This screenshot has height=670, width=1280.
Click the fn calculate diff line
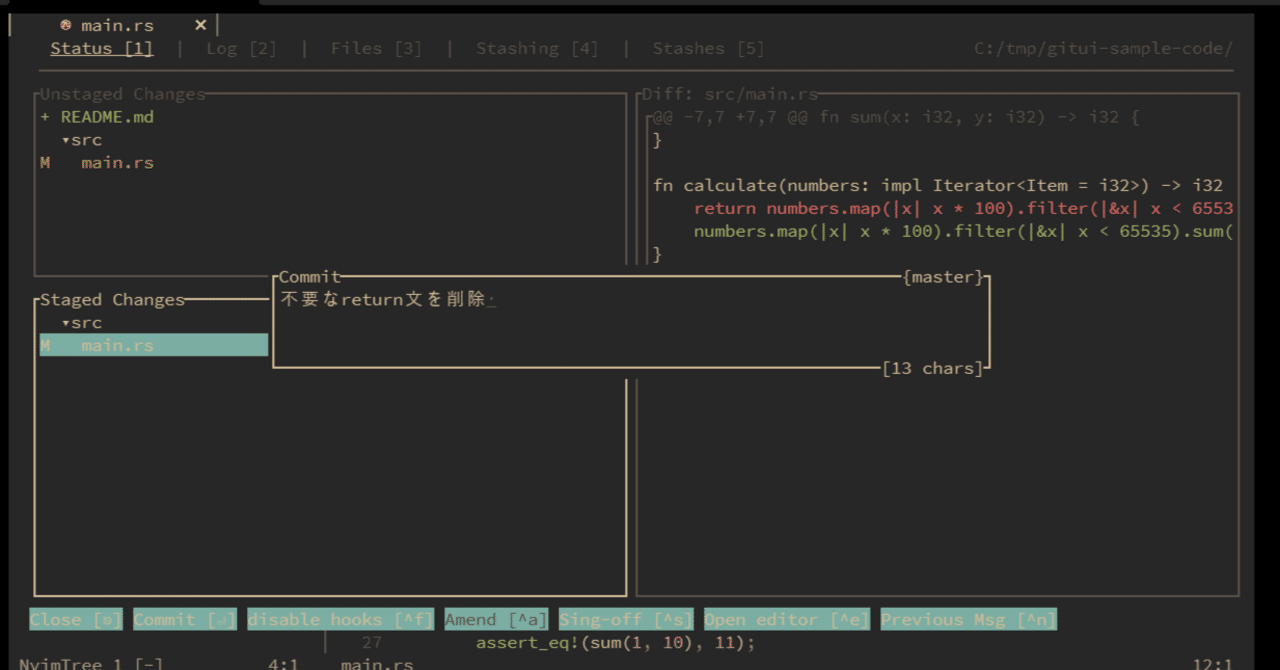[938, 185]
